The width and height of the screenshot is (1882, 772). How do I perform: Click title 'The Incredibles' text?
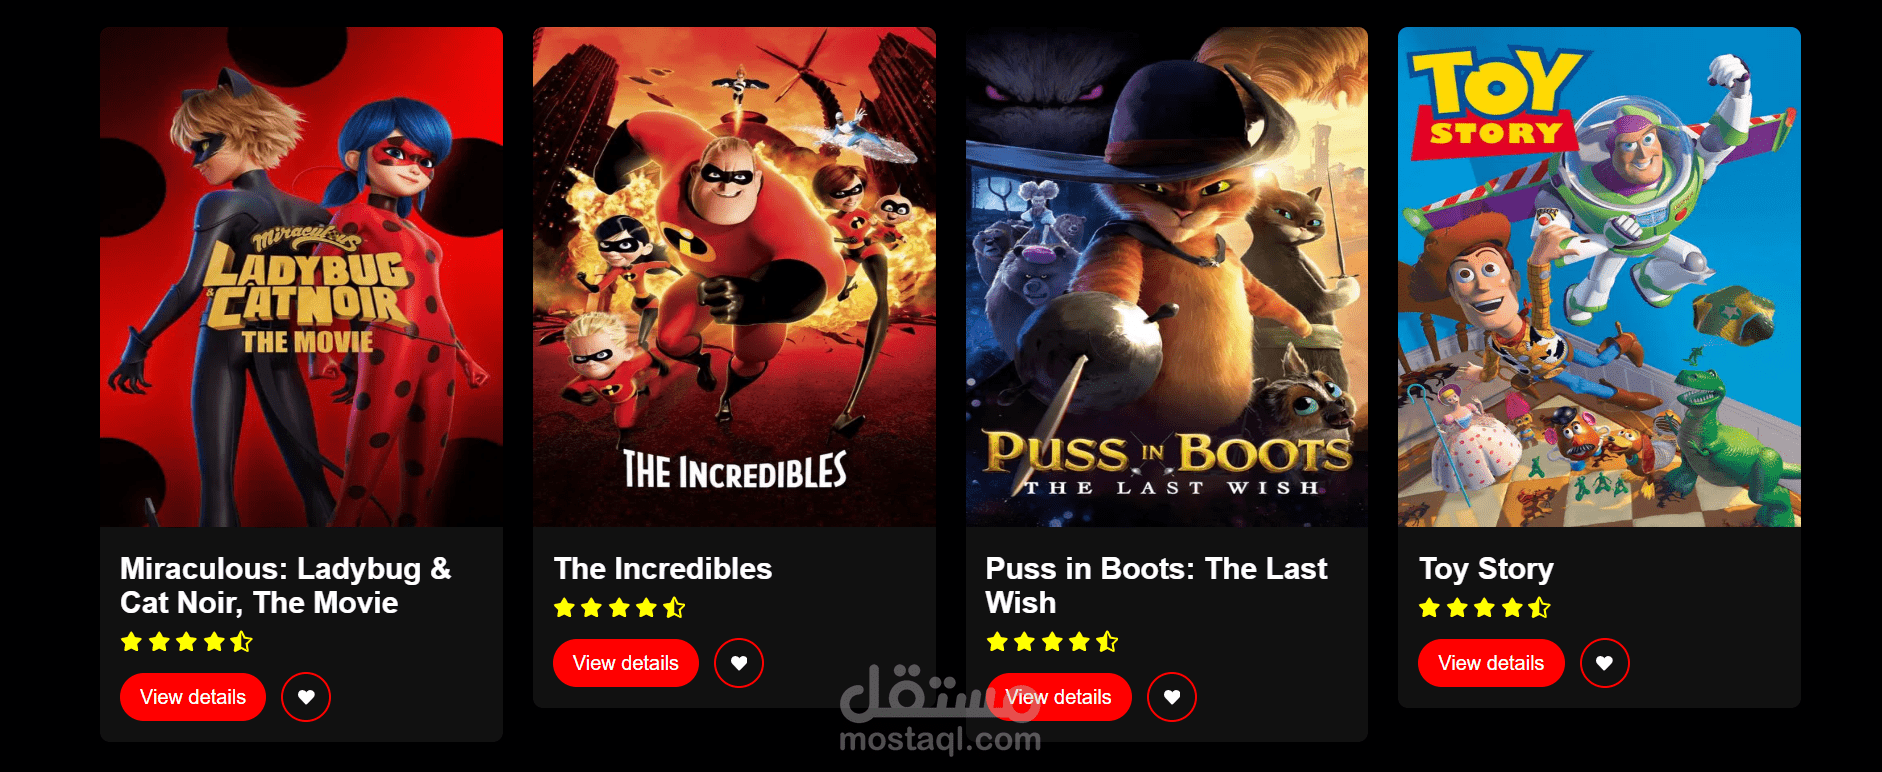pyautogui.click(x=663, y=569)
